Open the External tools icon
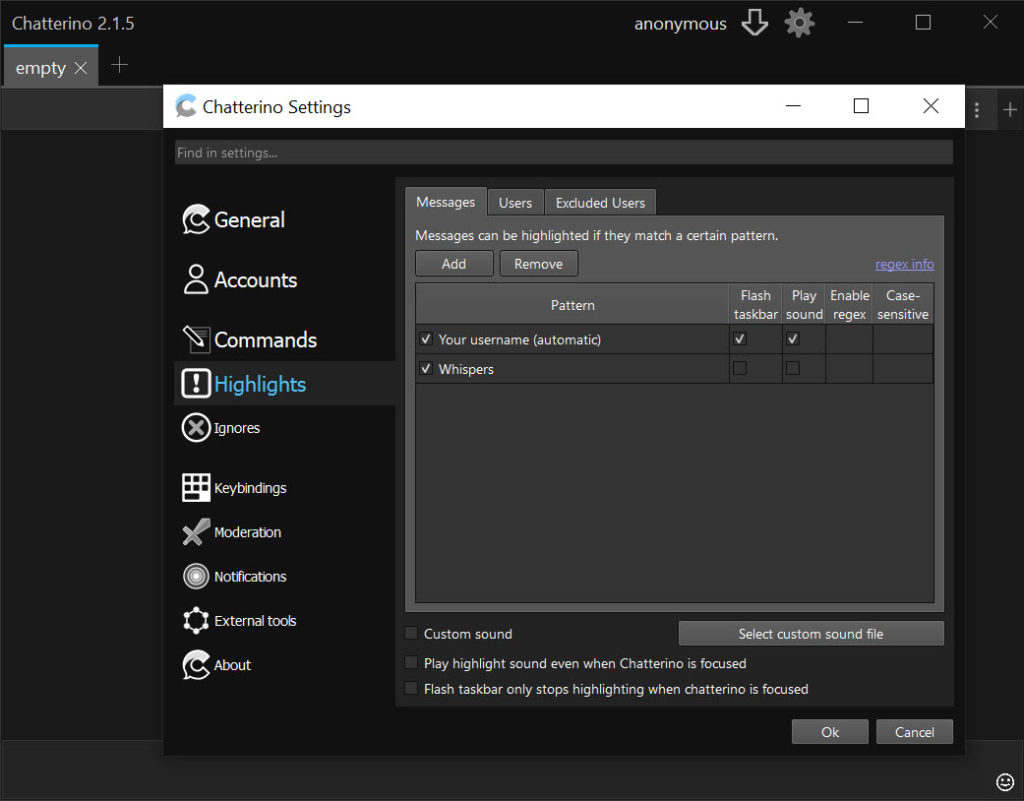This screenshot has height=801, width=1024. tap(196, 621)
